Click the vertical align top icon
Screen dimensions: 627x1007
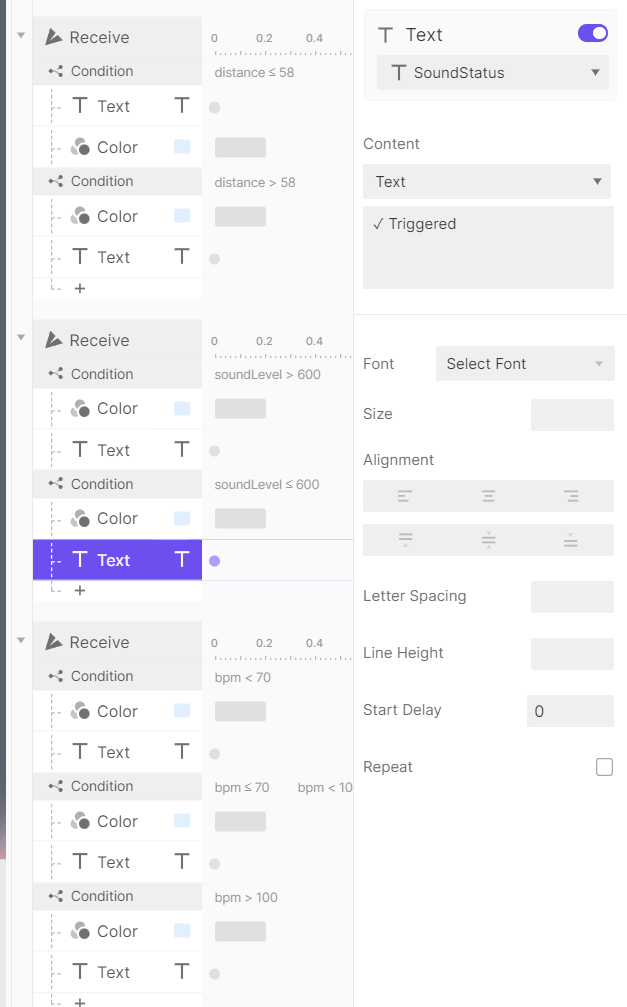click(405, 540)
